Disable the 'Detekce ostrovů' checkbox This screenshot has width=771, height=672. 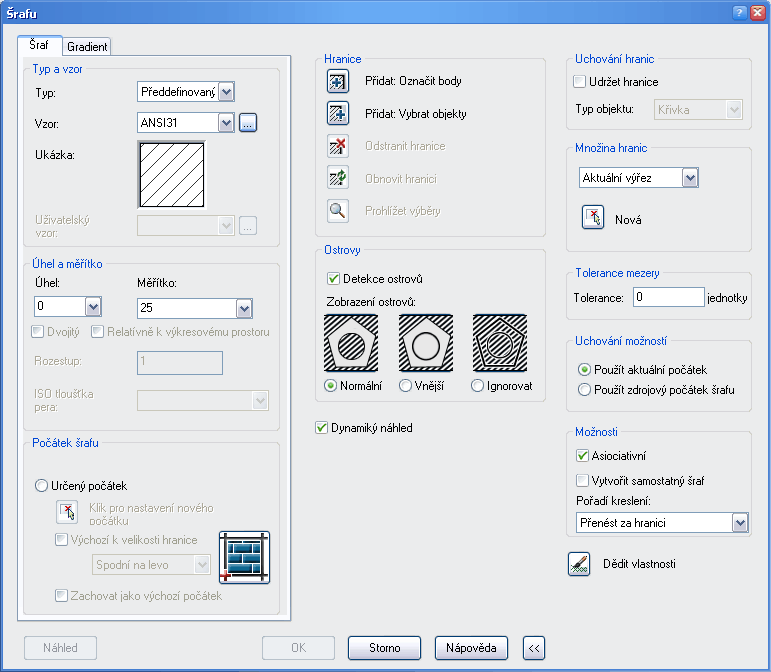334,279
